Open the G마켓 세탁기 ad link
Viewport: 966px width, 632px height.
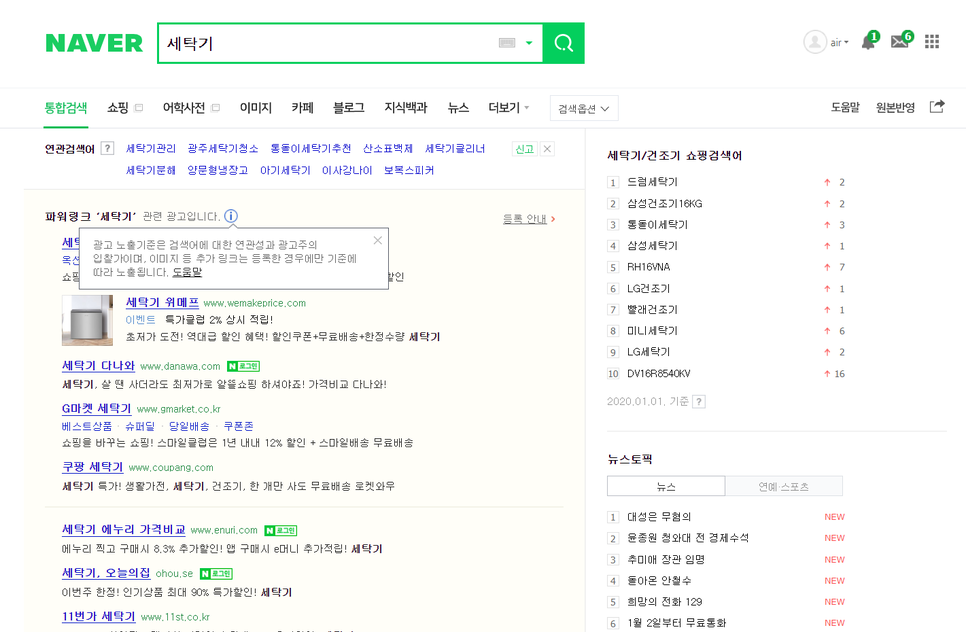tap(96, 408)
